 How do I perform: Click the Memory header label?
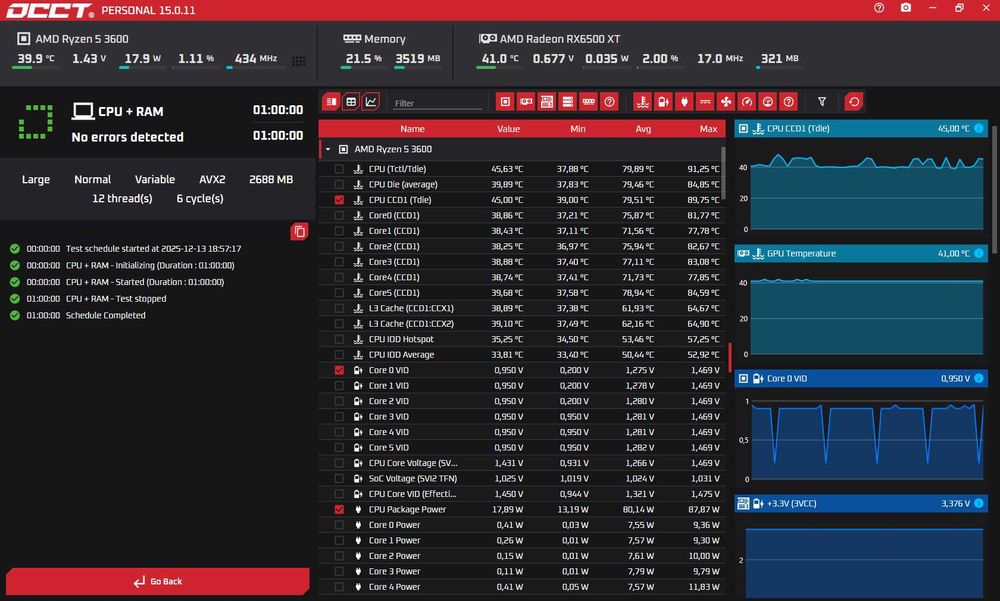point(385,39)
